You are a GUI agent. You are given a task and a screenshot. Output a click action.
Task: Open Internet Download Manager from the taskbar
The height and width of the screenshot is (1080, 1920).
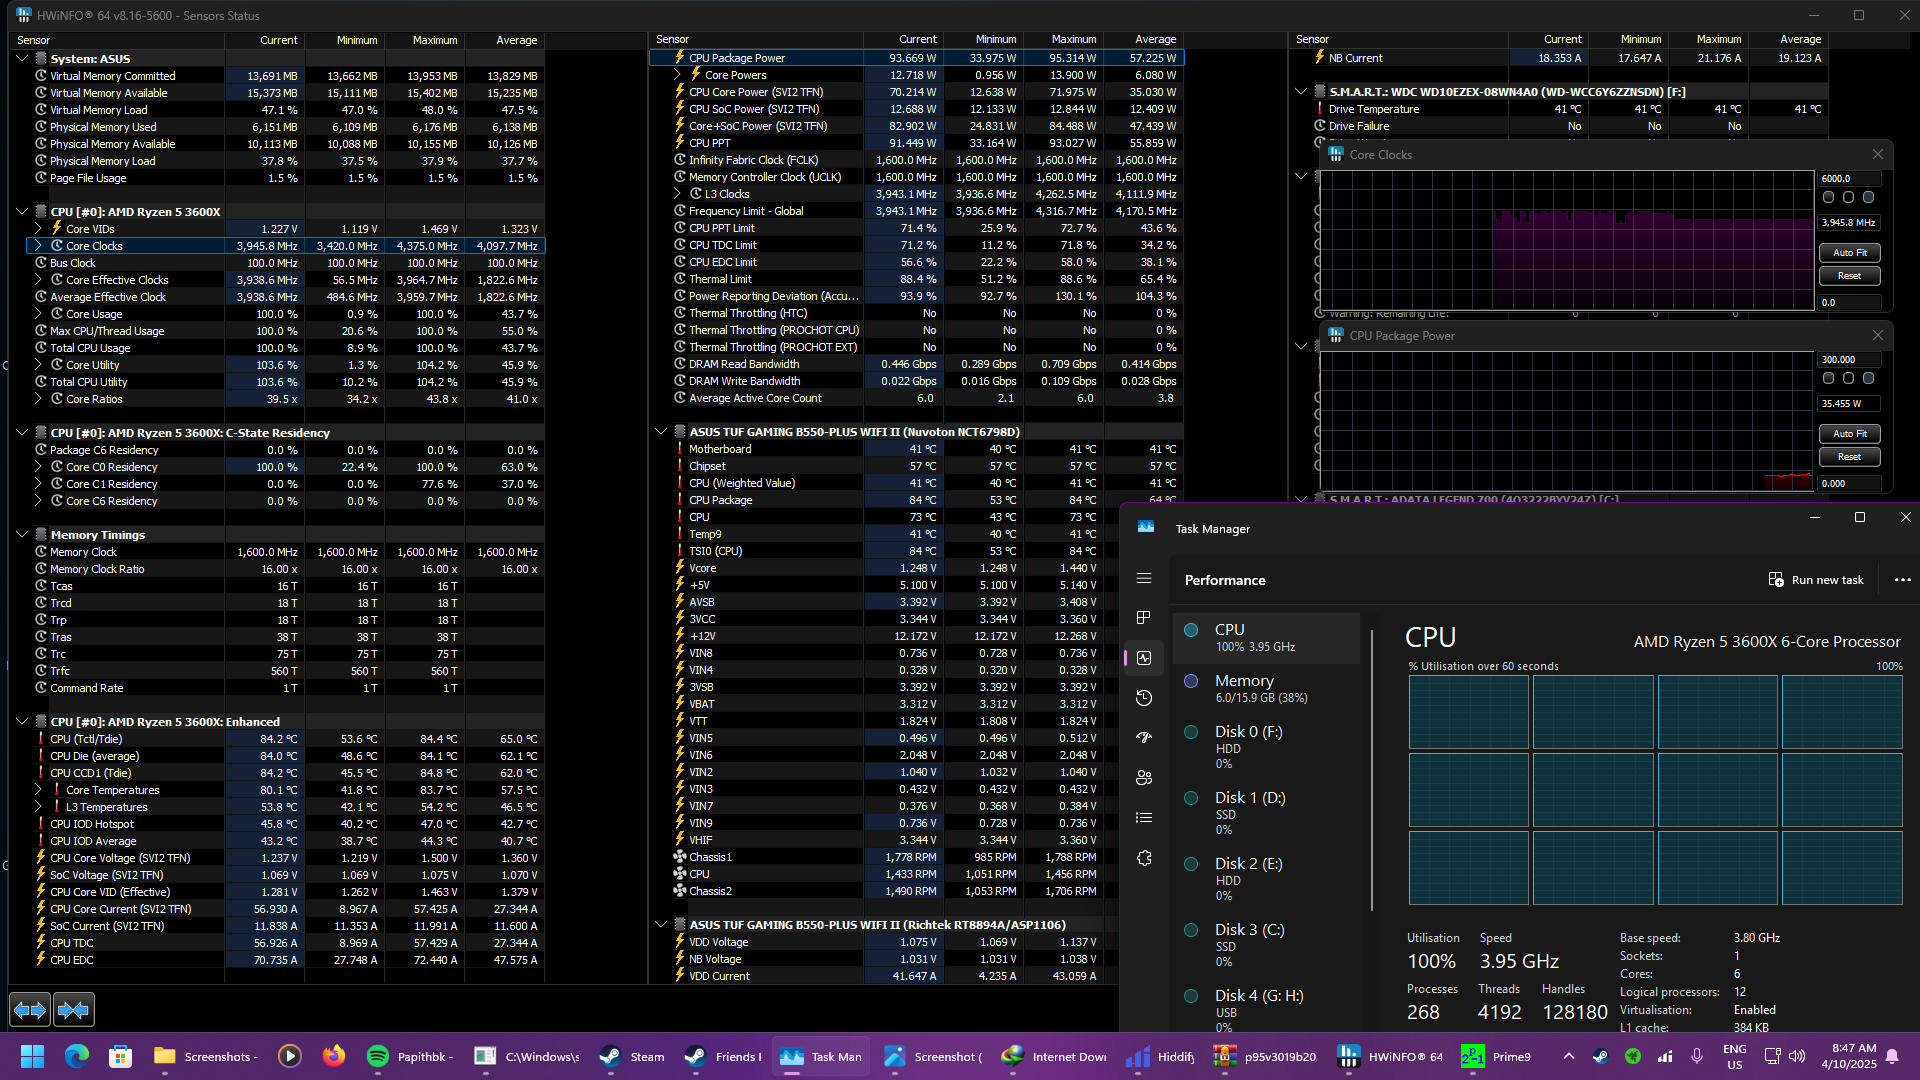click(1054, 1057)
